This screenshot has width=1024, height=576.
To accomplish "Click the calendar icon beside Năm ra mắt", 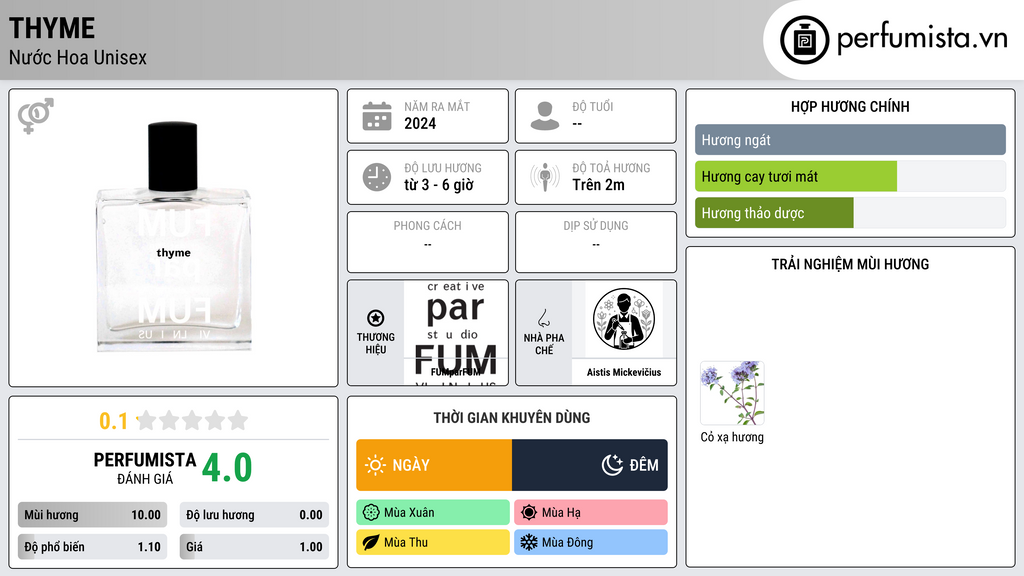I will click(x=377, y=116).
